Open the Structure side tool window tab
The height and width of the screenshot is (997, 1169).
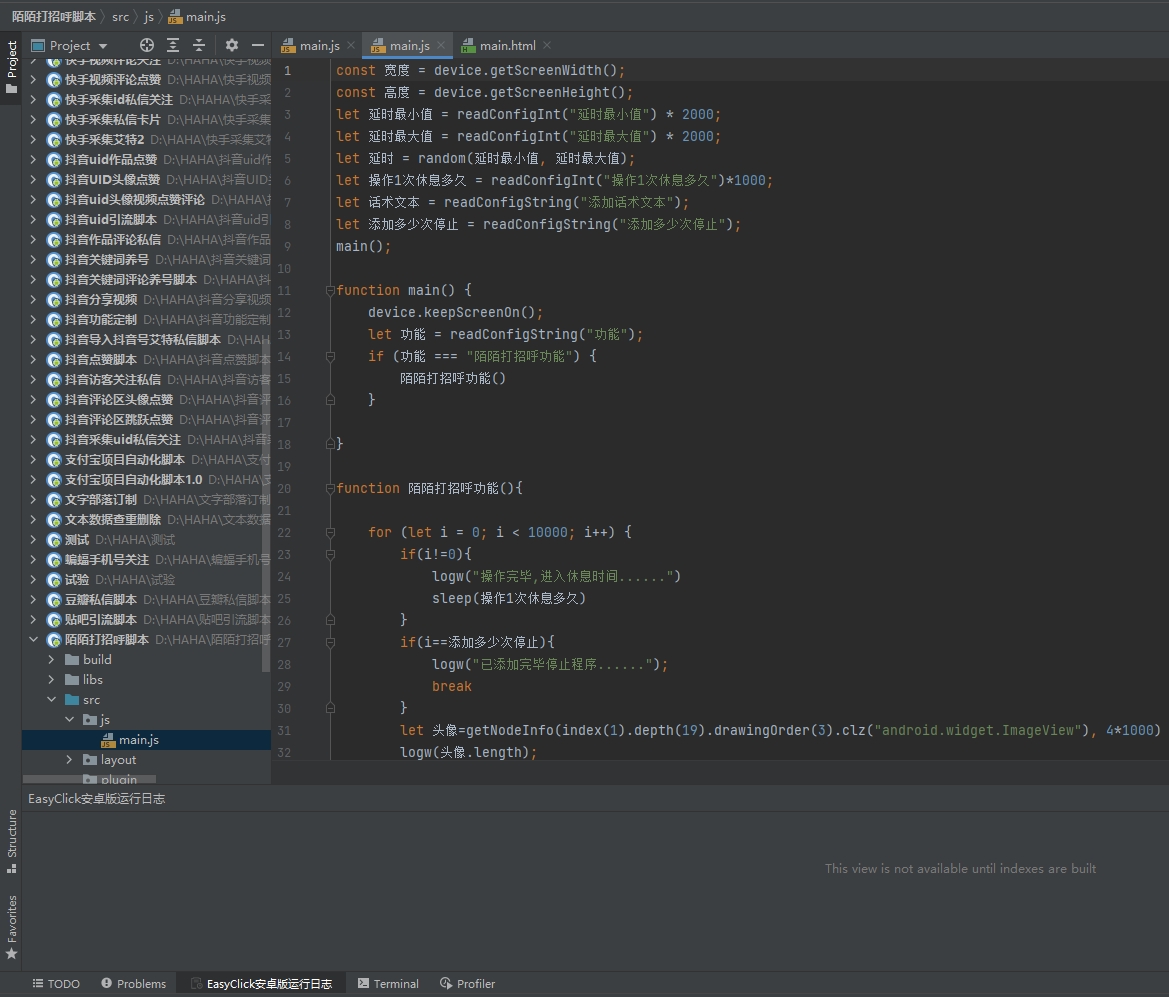[x=11, y=840]
